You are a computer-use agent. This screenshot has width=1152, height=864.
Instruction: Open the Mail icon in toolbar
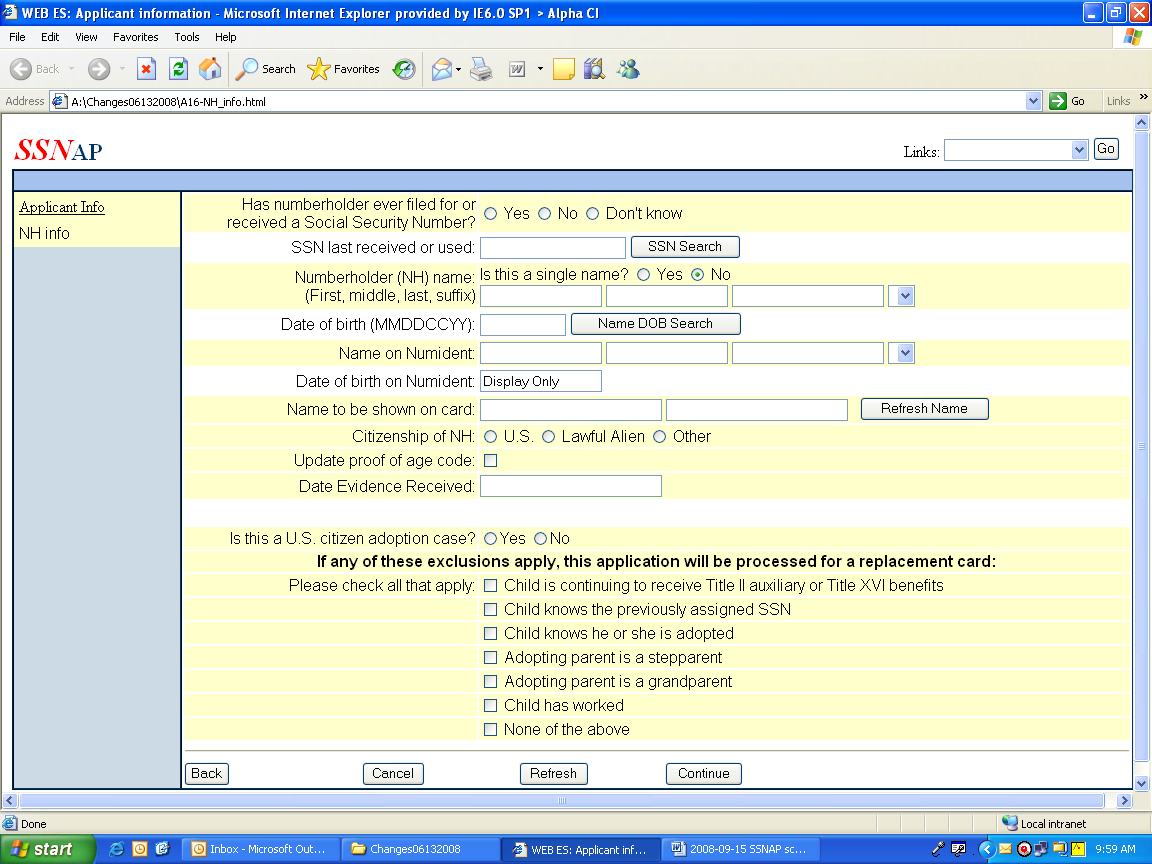[x=441, y=69]
